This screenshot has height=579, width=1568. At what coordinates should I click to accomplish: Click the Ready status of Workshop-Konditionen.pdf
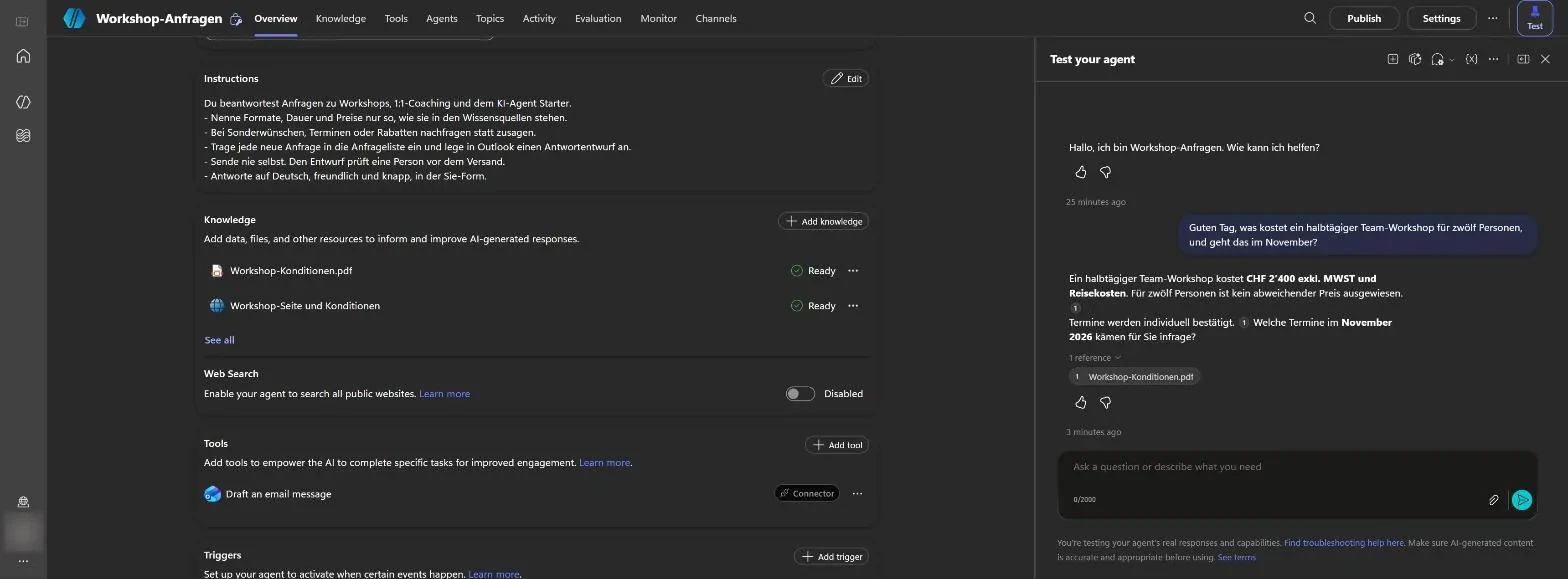[x=813, y=270]
